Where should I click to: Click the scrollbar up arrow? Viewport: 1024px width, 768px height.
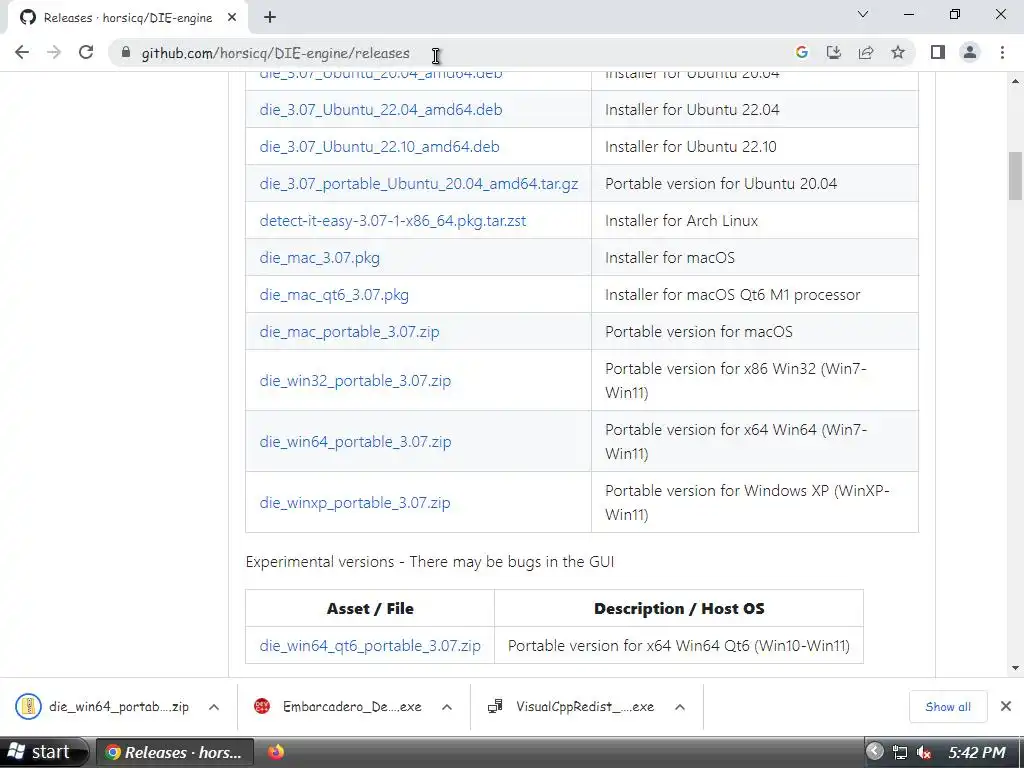pos(1015,82)
